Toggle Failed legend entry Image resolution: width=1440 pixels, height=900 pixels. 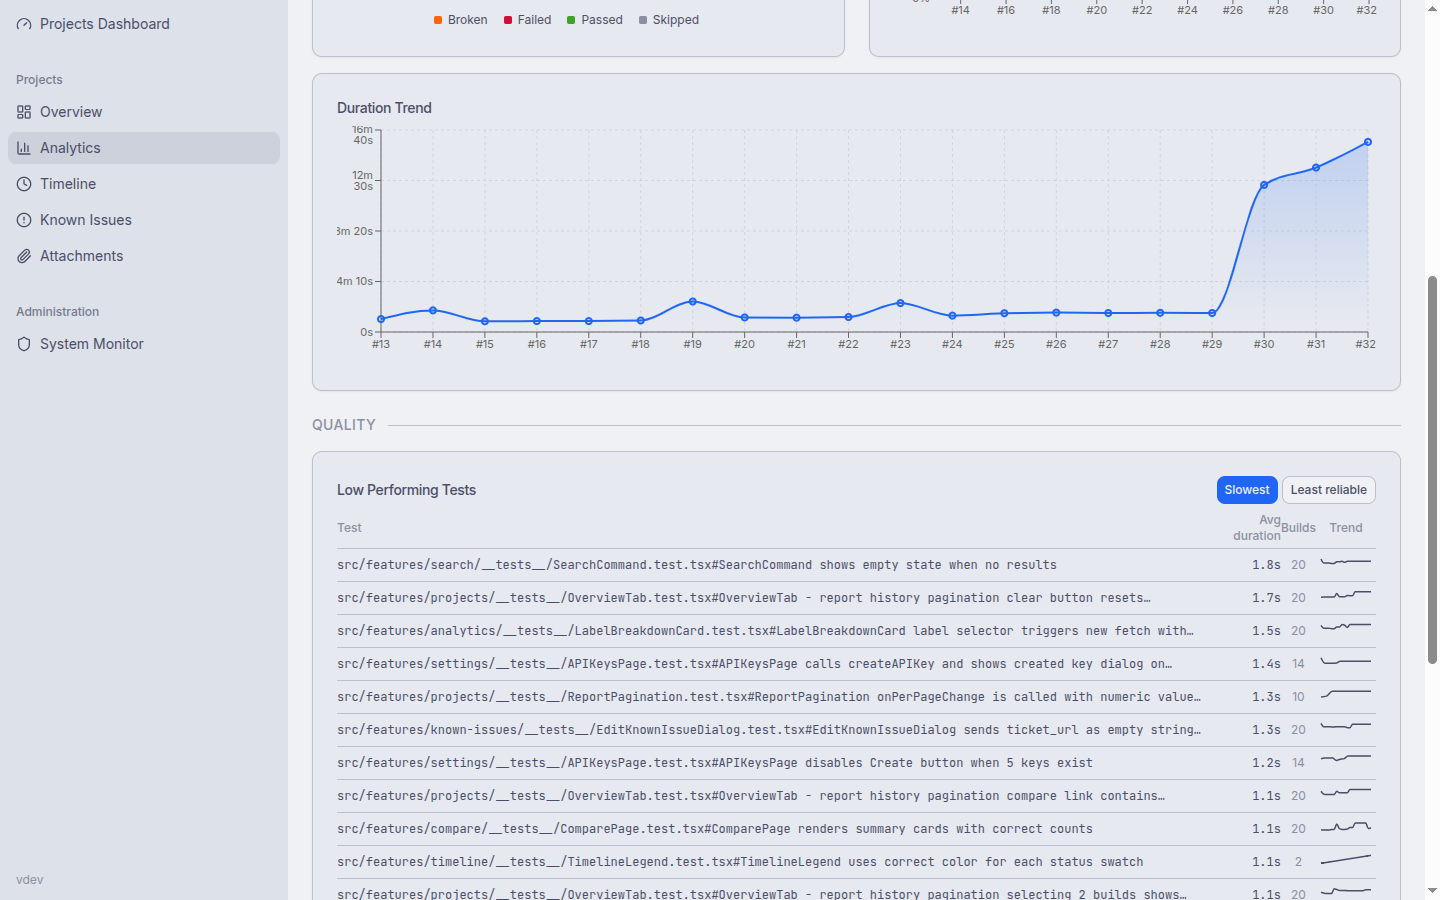pyautogui.click(x=528, y=20)
